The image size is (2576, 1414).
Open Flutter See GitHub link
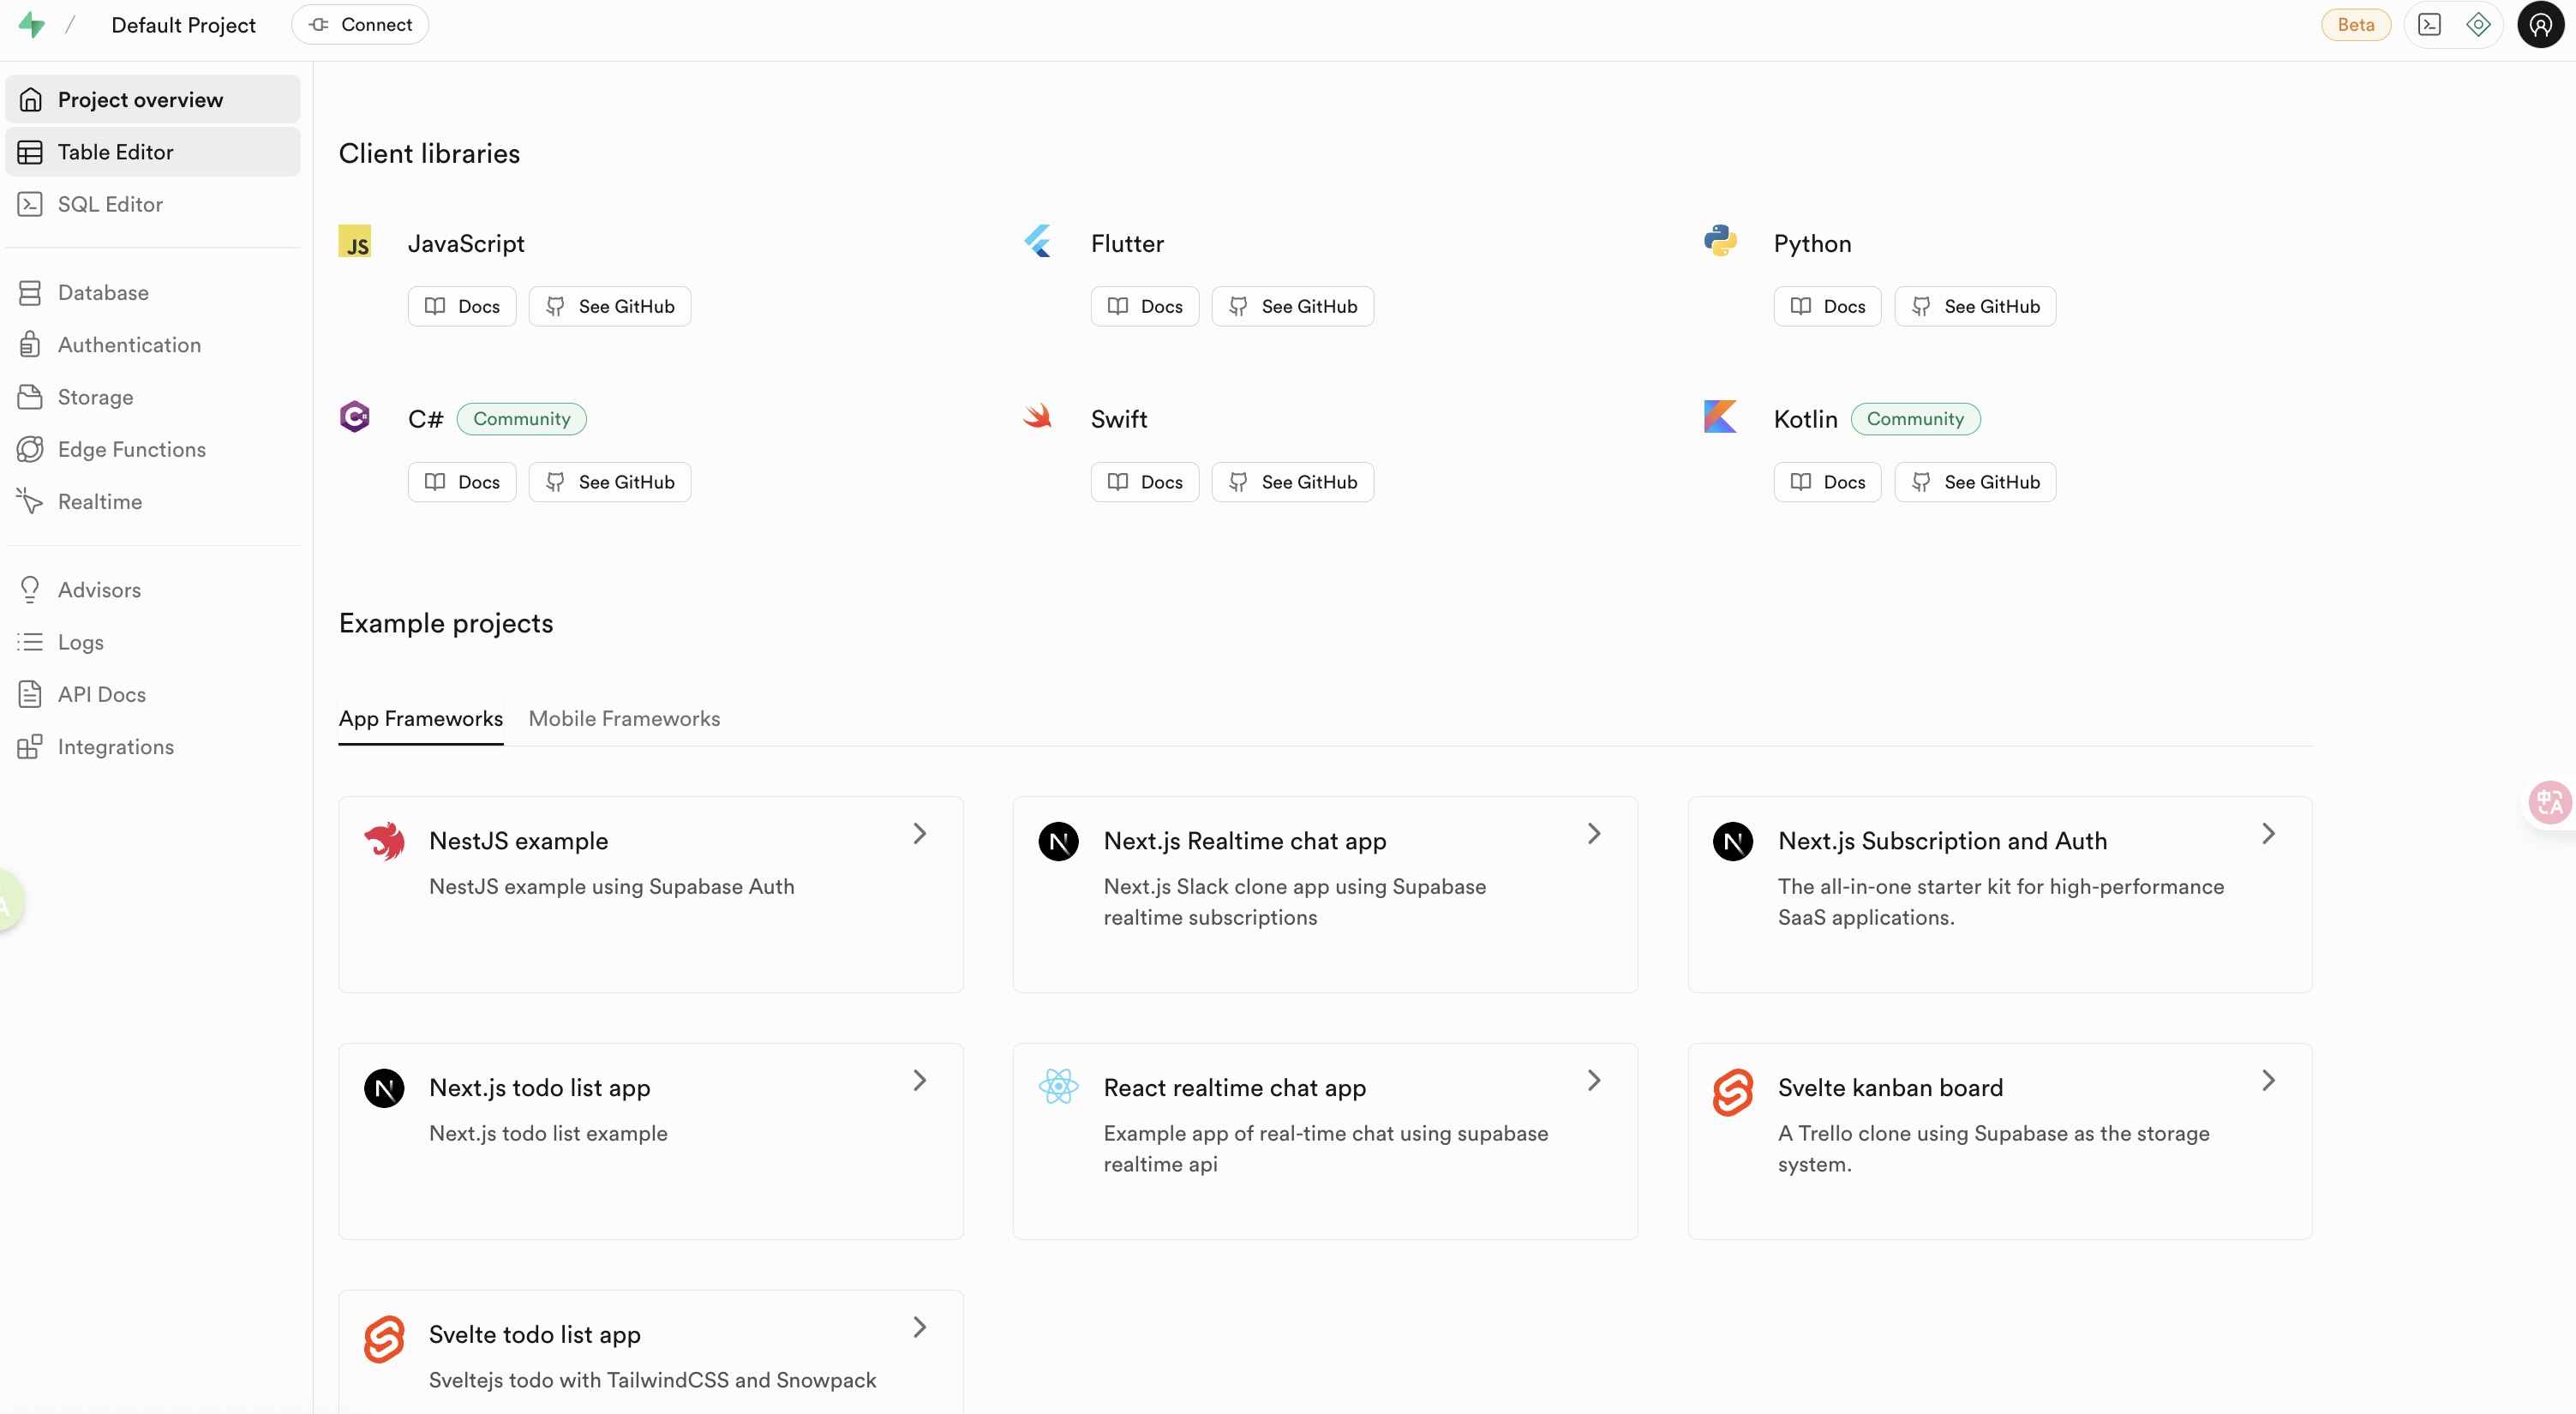1292,306
